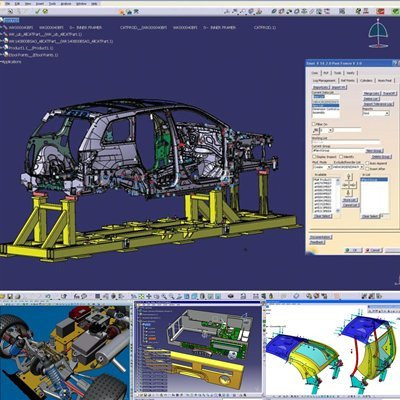The width and height of the screenshot is (400, 400).
Task: Enable the Auto Append checkbox
Action: (367, 163)
